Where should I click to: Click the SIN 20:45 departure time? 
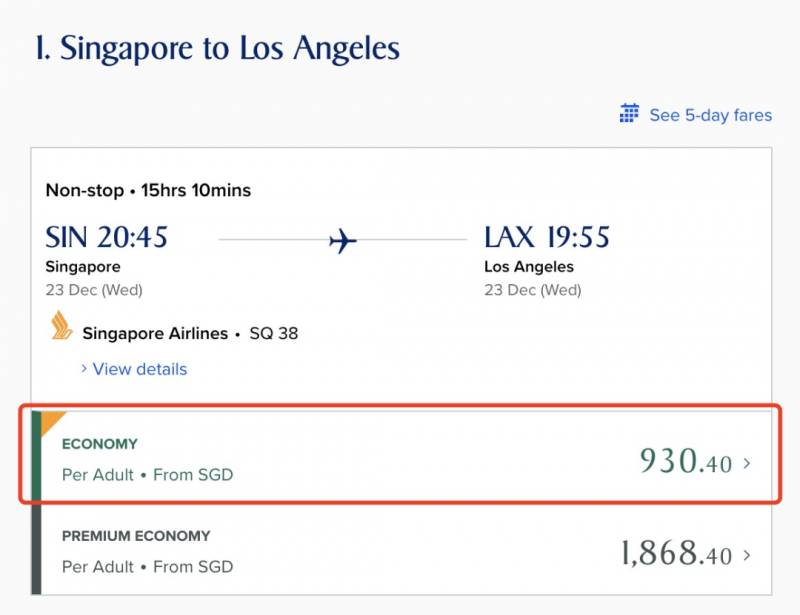click(107, 238)
